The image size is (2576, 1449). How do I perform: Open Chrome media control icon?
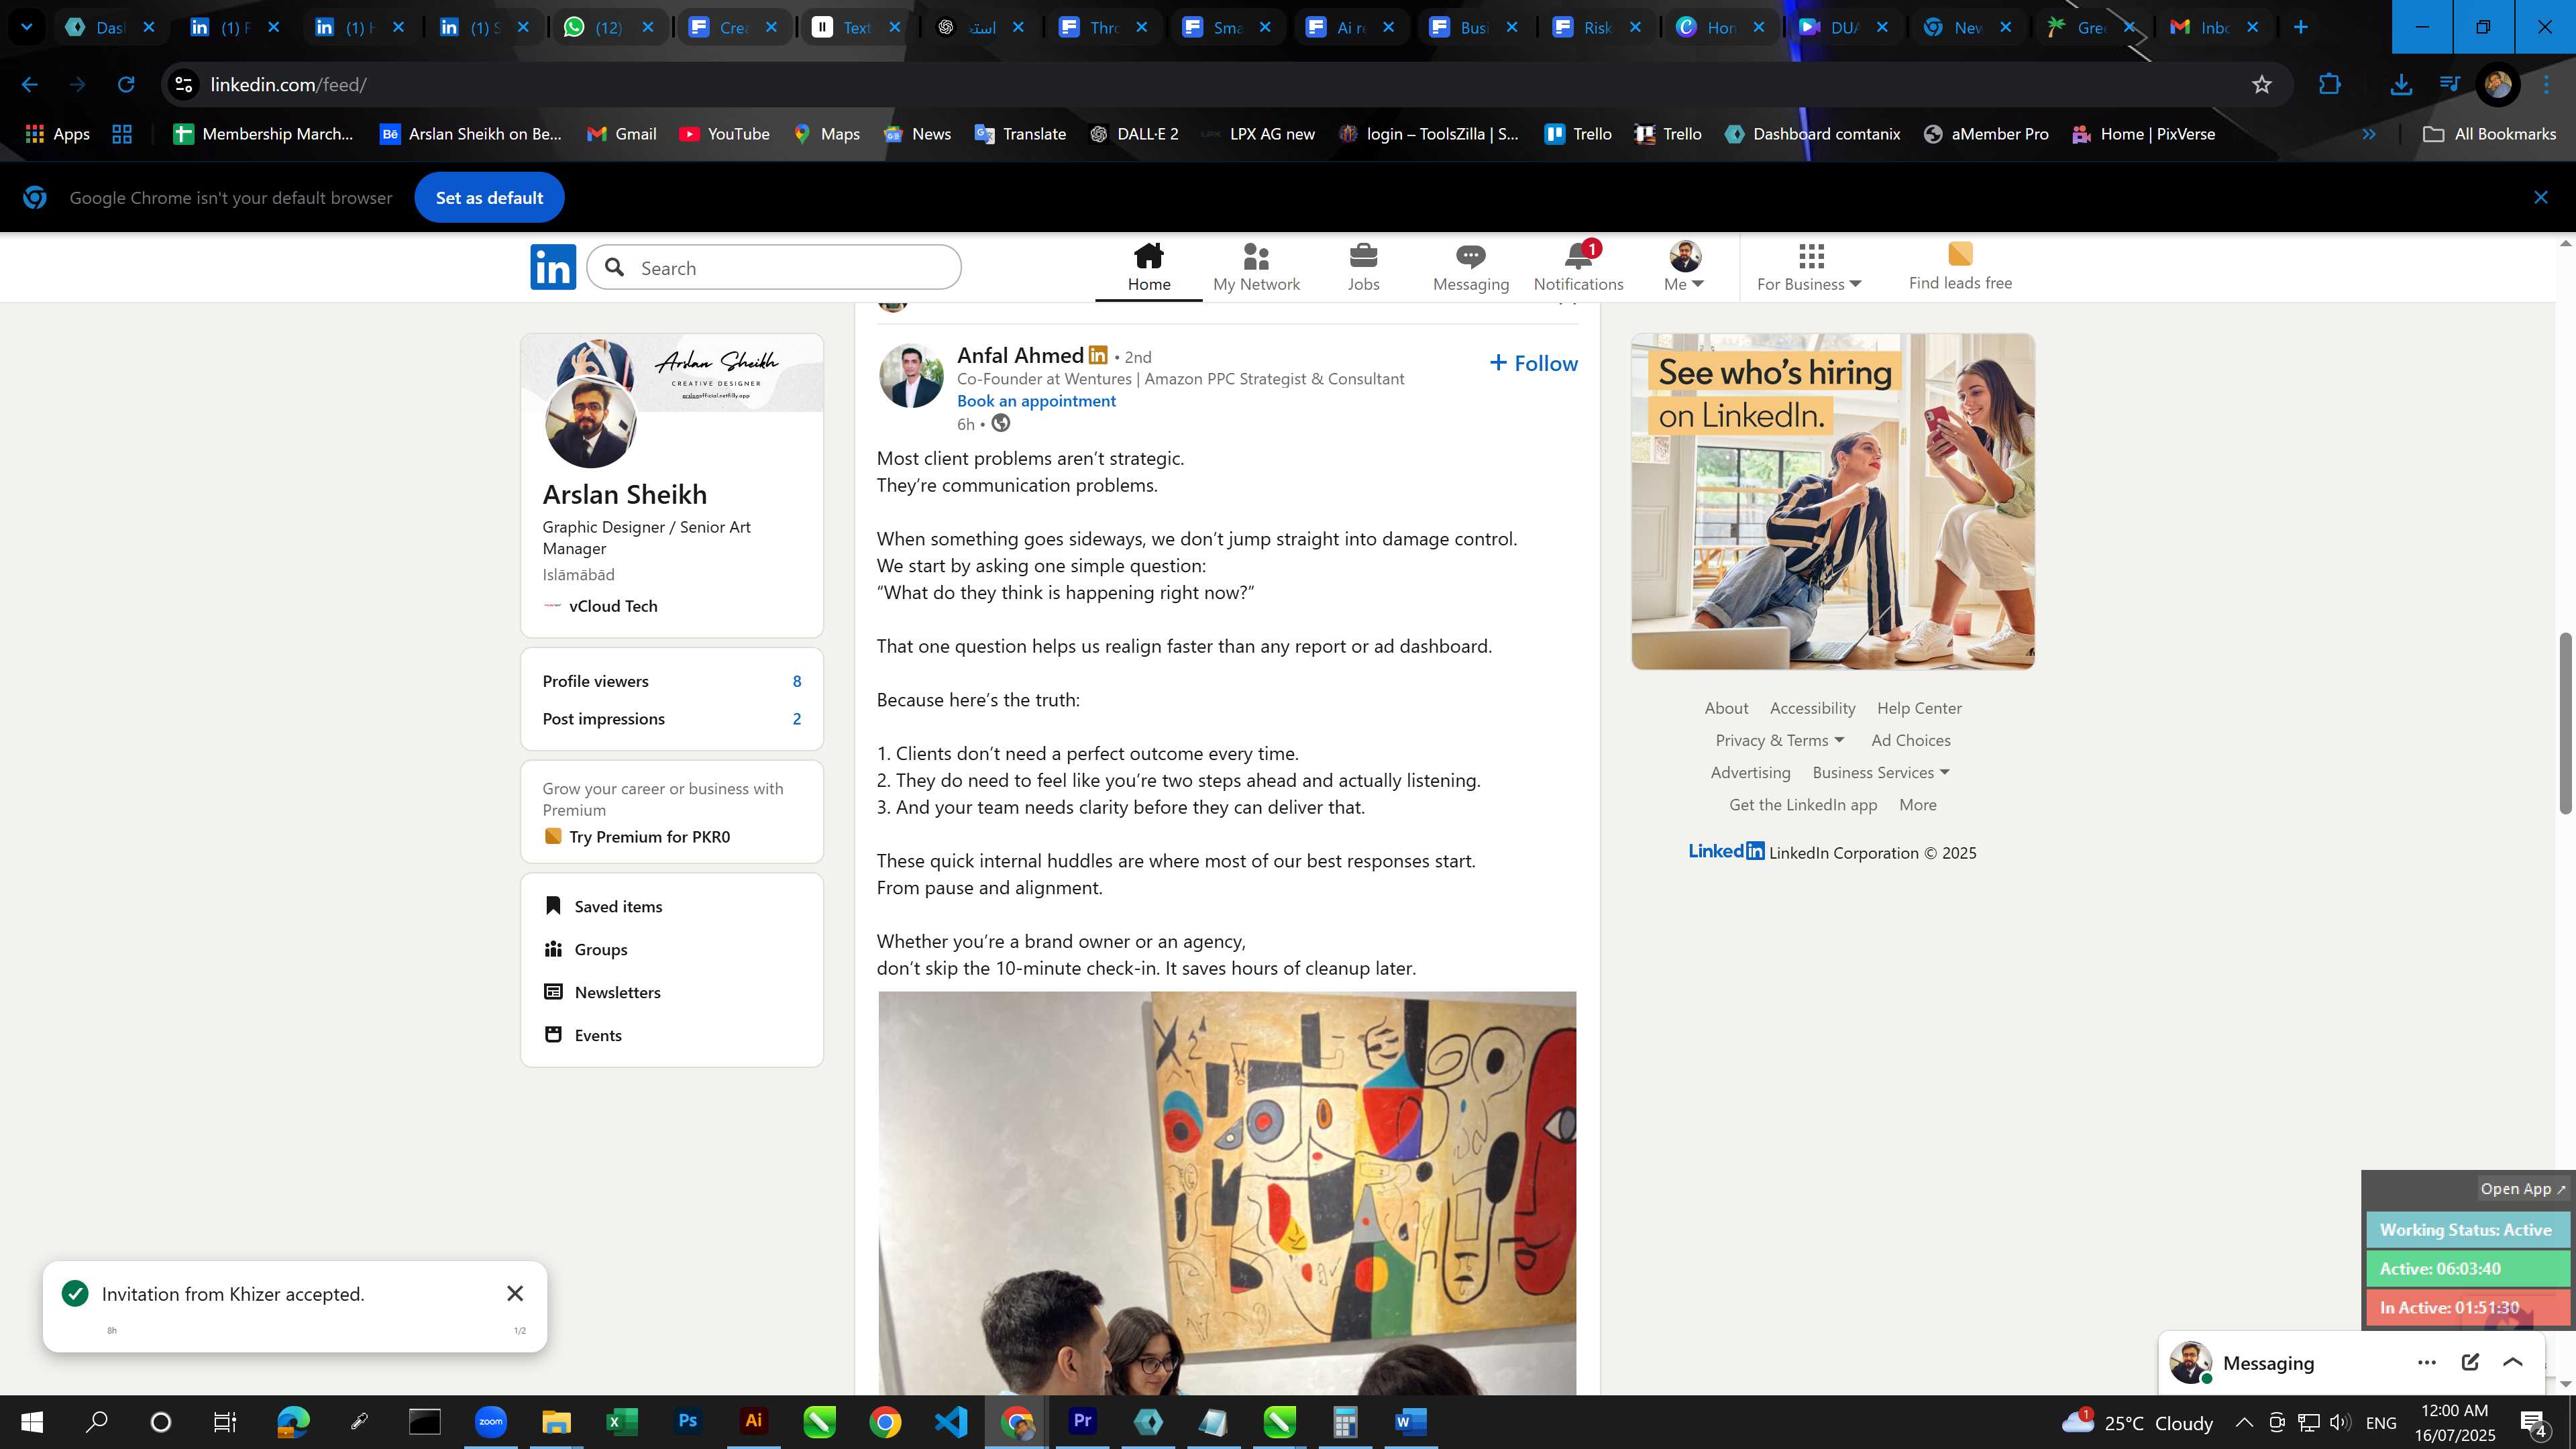(2449, 85)
